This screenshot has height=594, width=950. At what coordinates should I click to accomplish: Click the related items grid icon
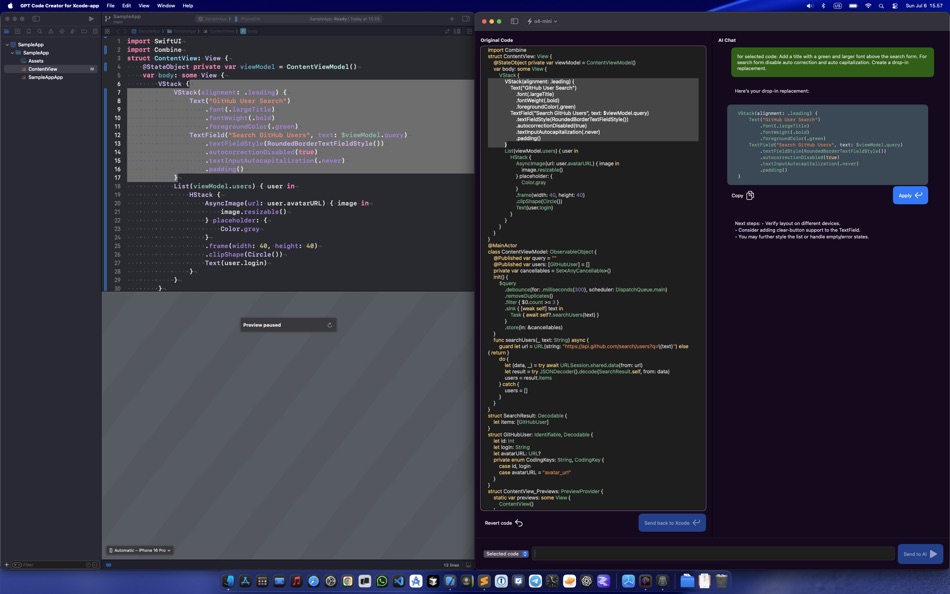point(108,32)
